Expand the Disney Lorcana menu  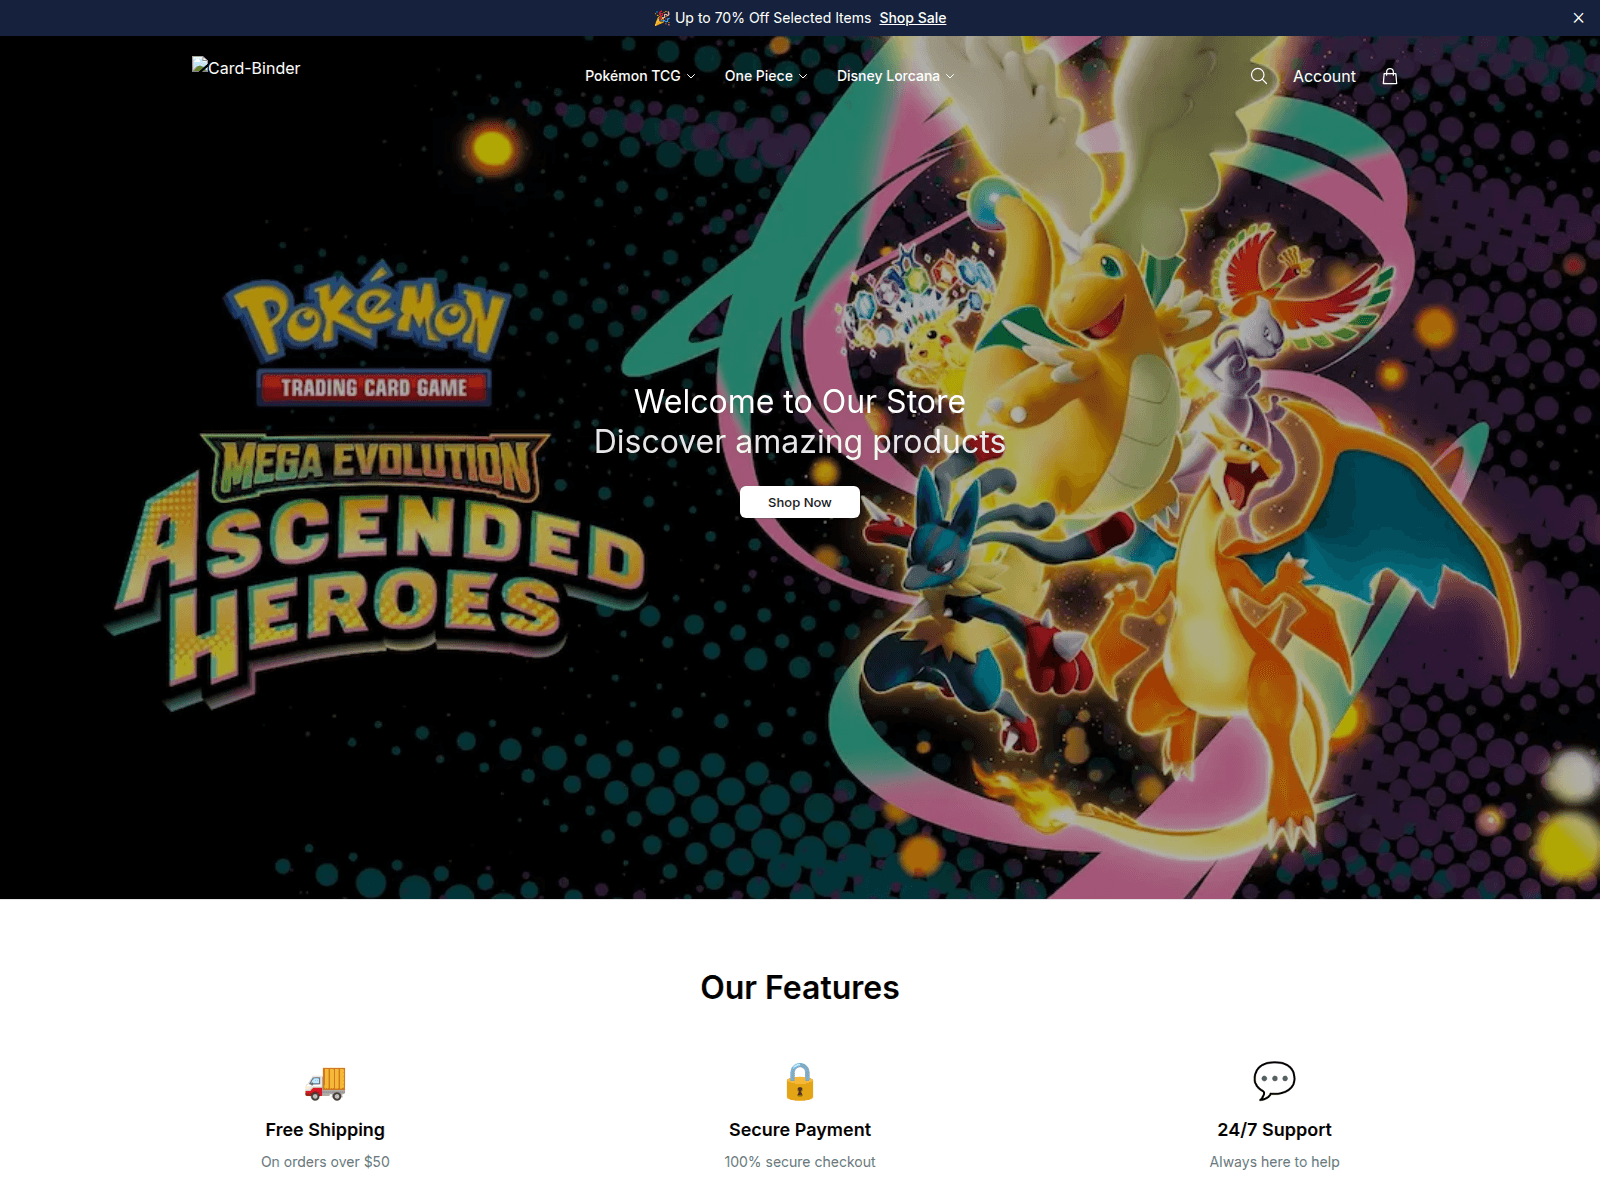click(x=896, y=76)
